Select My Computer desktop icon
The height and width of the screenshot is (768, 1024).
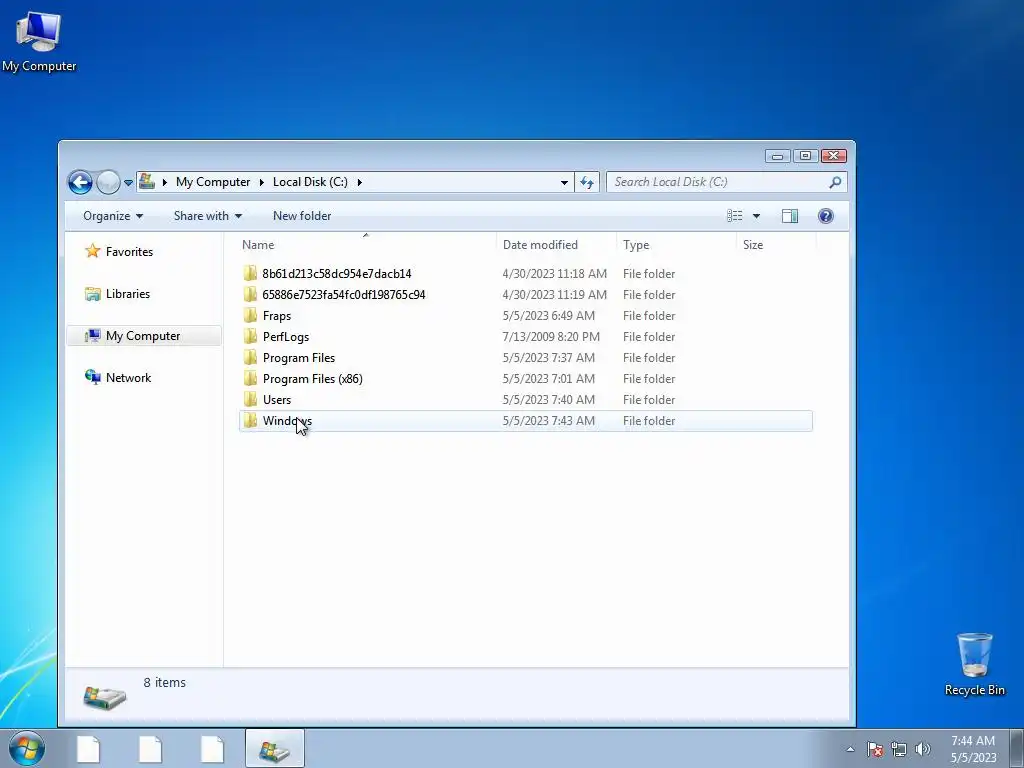pyautogui.click(x=39, y=41)
